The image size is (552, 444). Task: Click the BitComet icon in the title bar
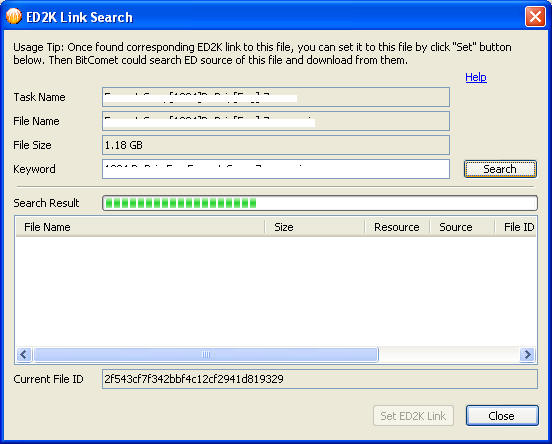pos(14,16)
